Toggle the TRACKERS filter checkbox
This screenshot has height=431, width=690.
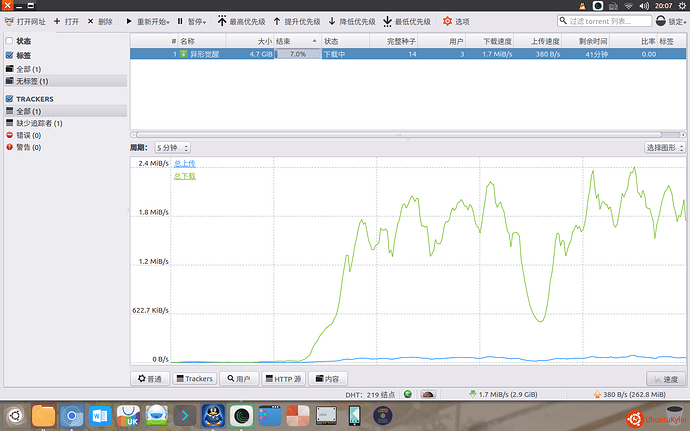tap(9, 99)
